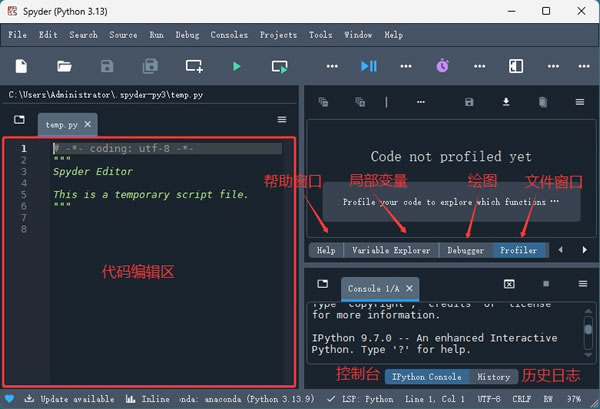Collapse one level icon in profiler toolbar
Screen dimensions: 600x409
323,102
